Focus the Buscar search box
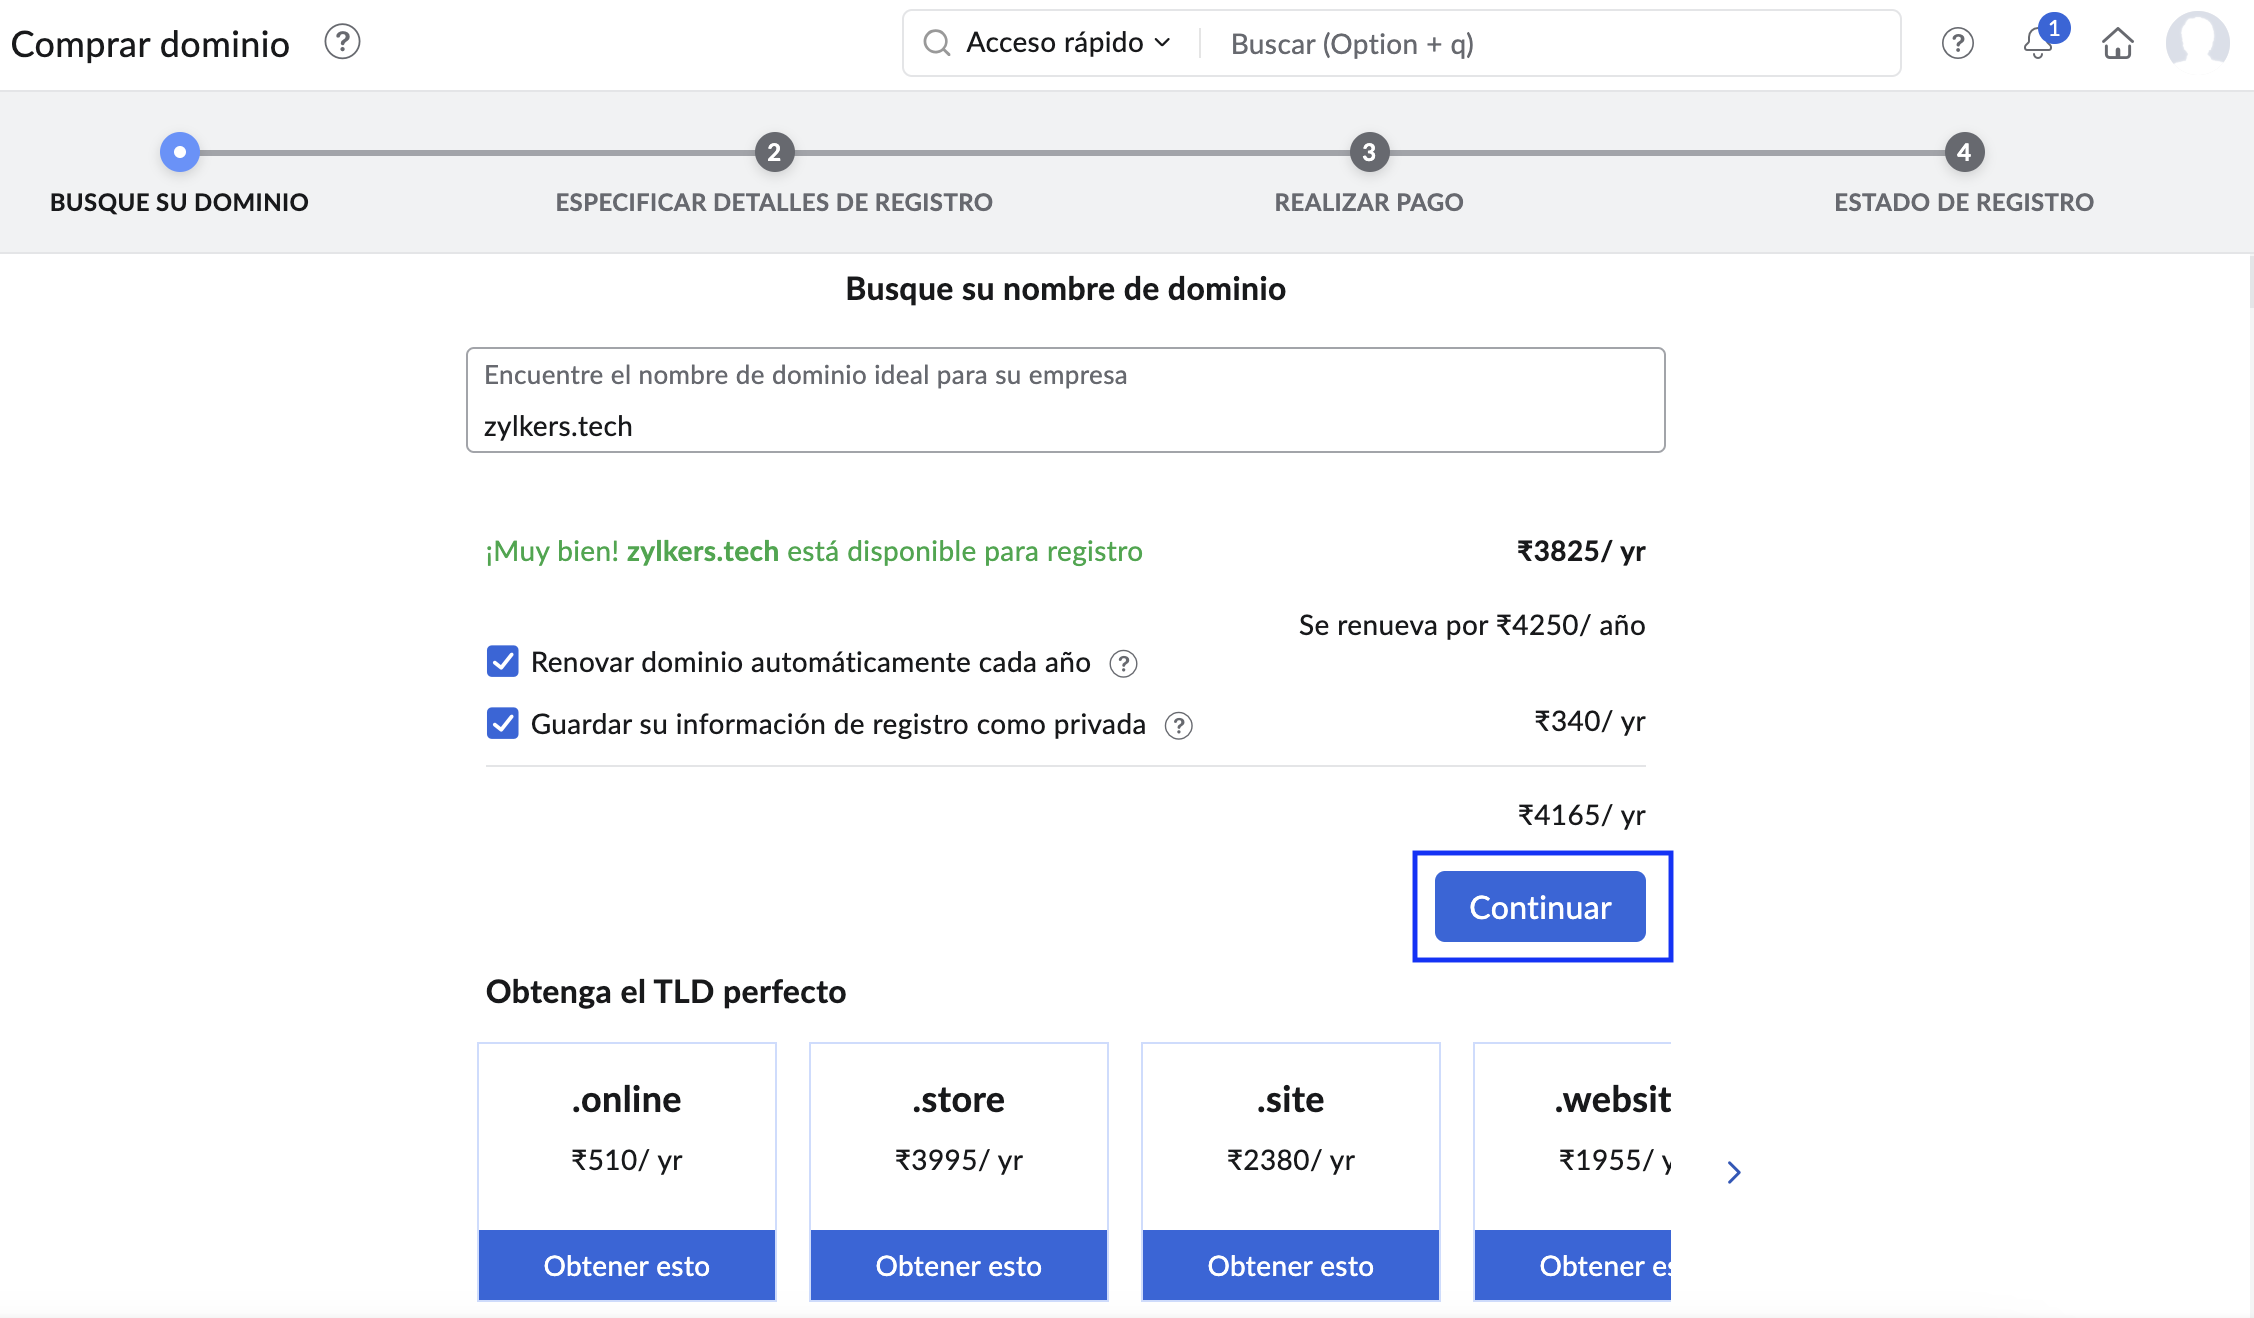This screenshot has width=2254, height=1318. tap(1550, 44)
